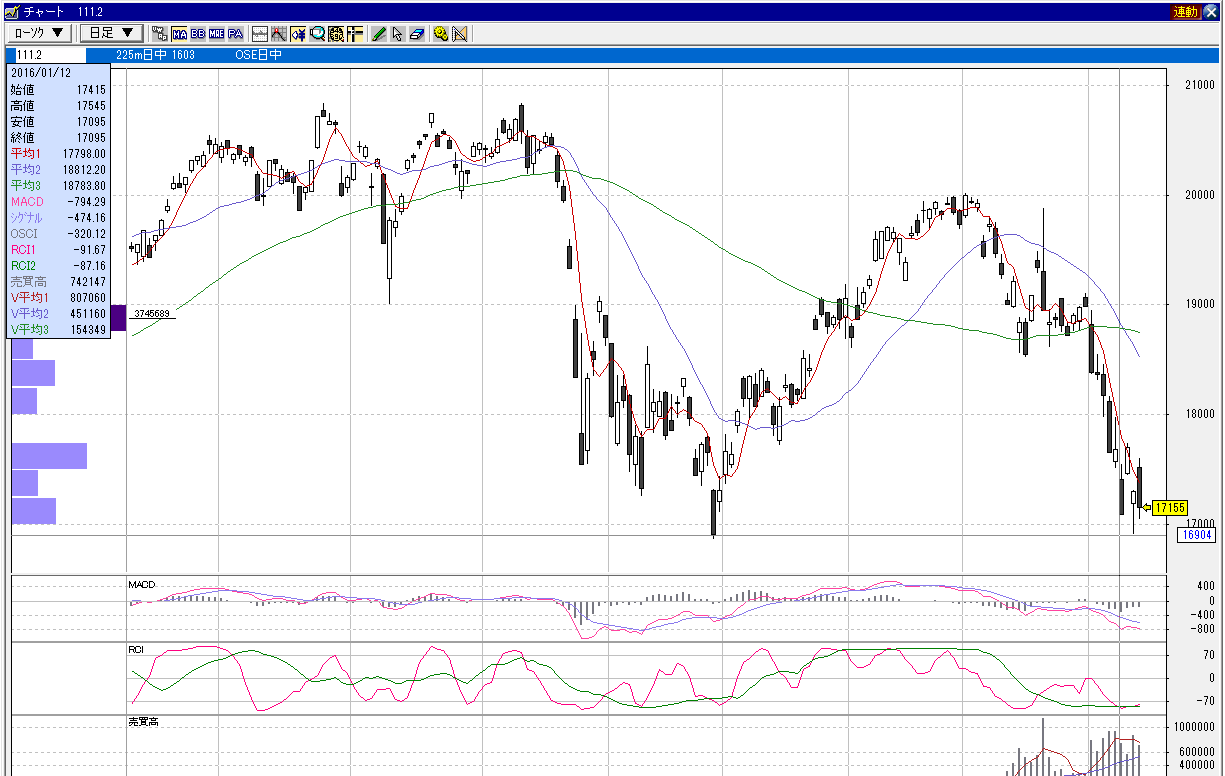1225x776 pixels.
Task: Click the 17155 yellow price marker
Action: tap(1168, 508)
